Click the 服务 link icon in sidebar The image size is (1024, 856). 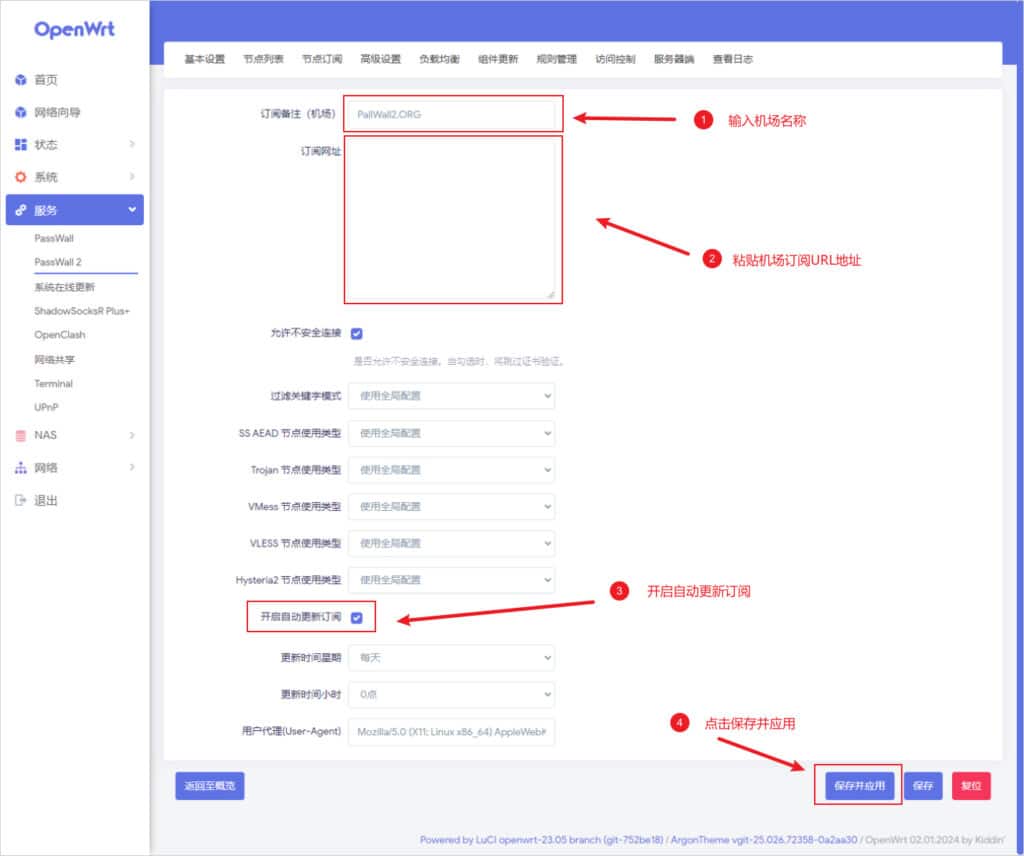pyautogui.click(x=20, y=210)
